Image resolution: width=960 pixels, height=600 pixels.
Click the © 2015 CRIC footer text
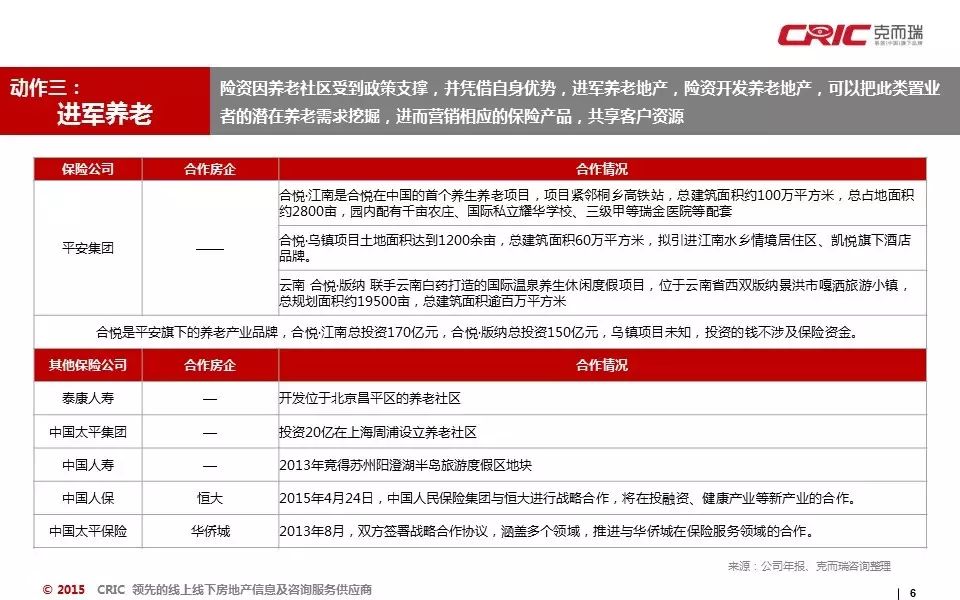tap(207, 590)
